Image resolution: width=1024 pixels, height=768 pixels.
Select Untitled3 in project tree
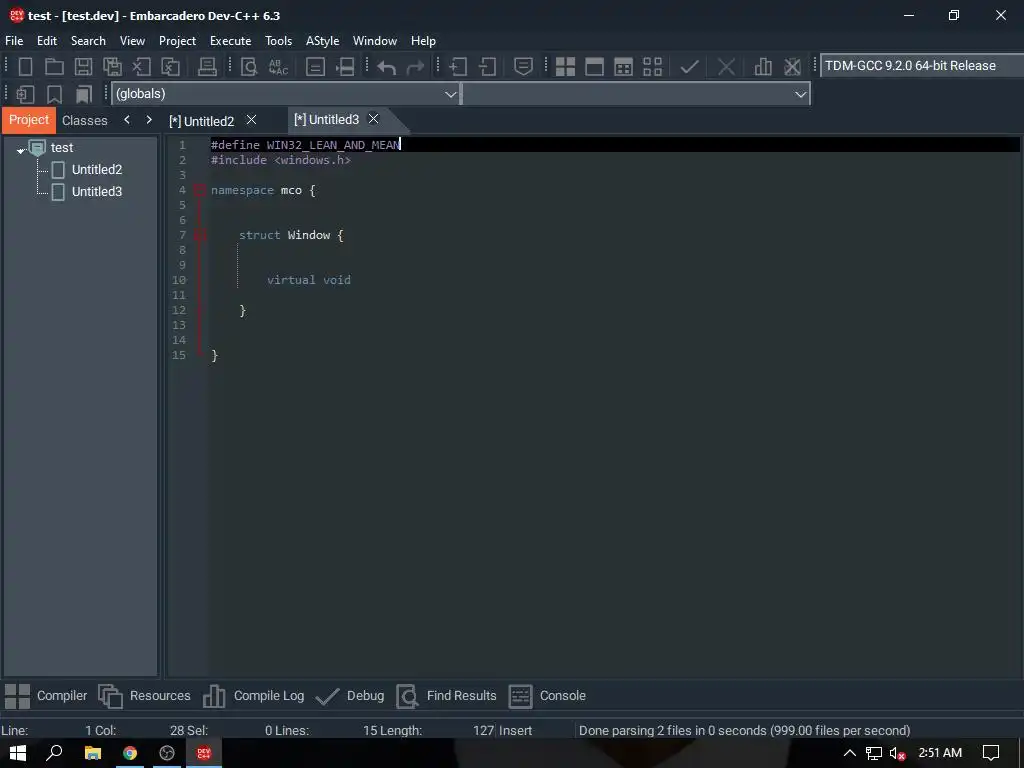point(97,192)
